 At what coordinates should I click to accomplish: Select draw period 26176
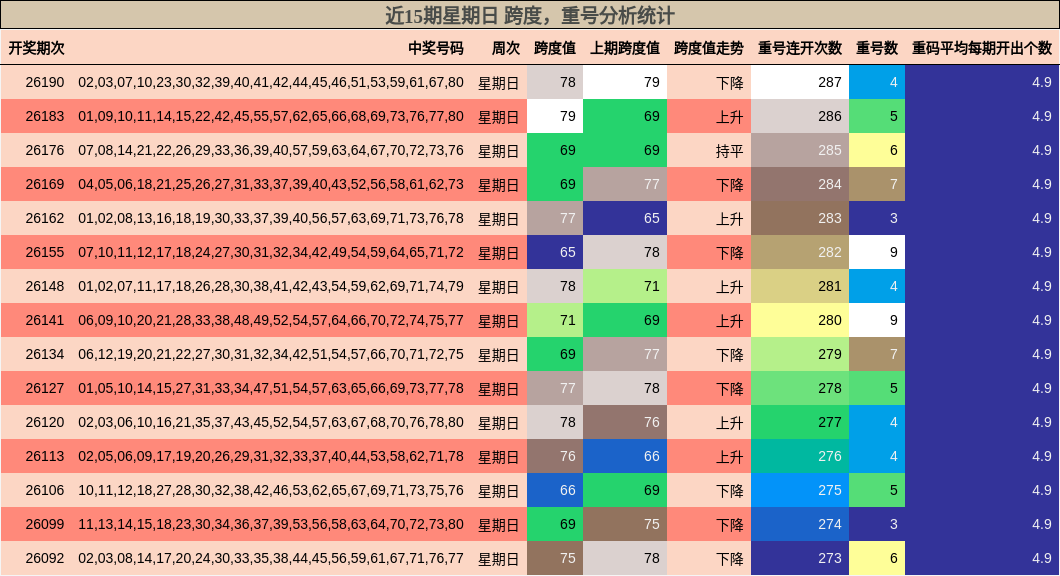coord(45,150)
